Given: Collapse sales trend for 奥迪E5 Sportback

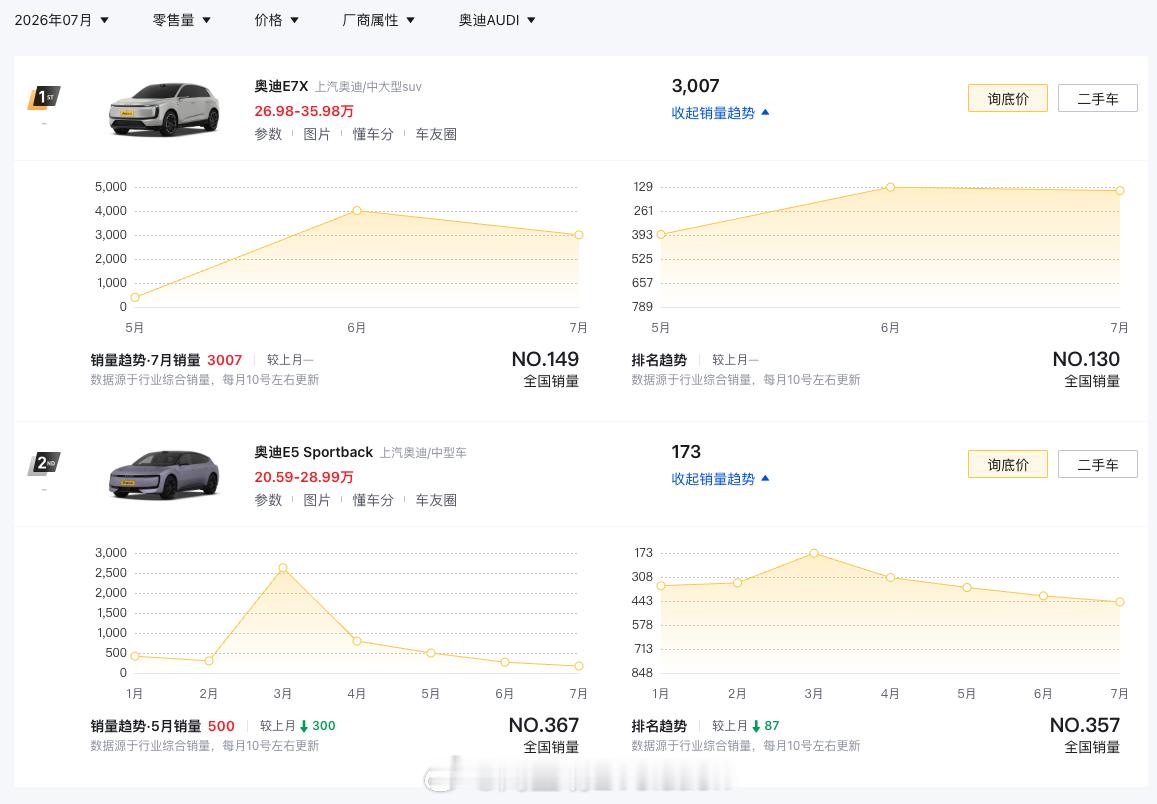Looking at the screenshot, I should [x=720, y=479].
